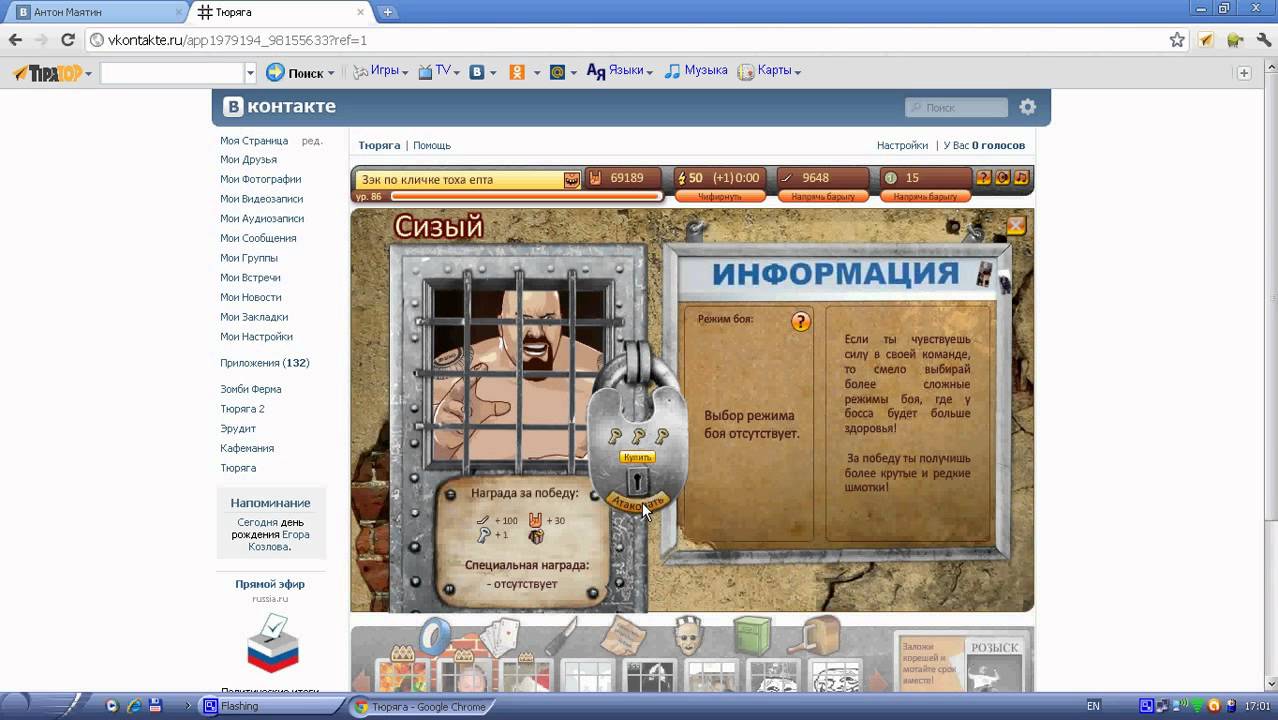Viewport: 1278px width, 720px height.
Task: Click the Помощь link
Action: click(x=432, y=146)
